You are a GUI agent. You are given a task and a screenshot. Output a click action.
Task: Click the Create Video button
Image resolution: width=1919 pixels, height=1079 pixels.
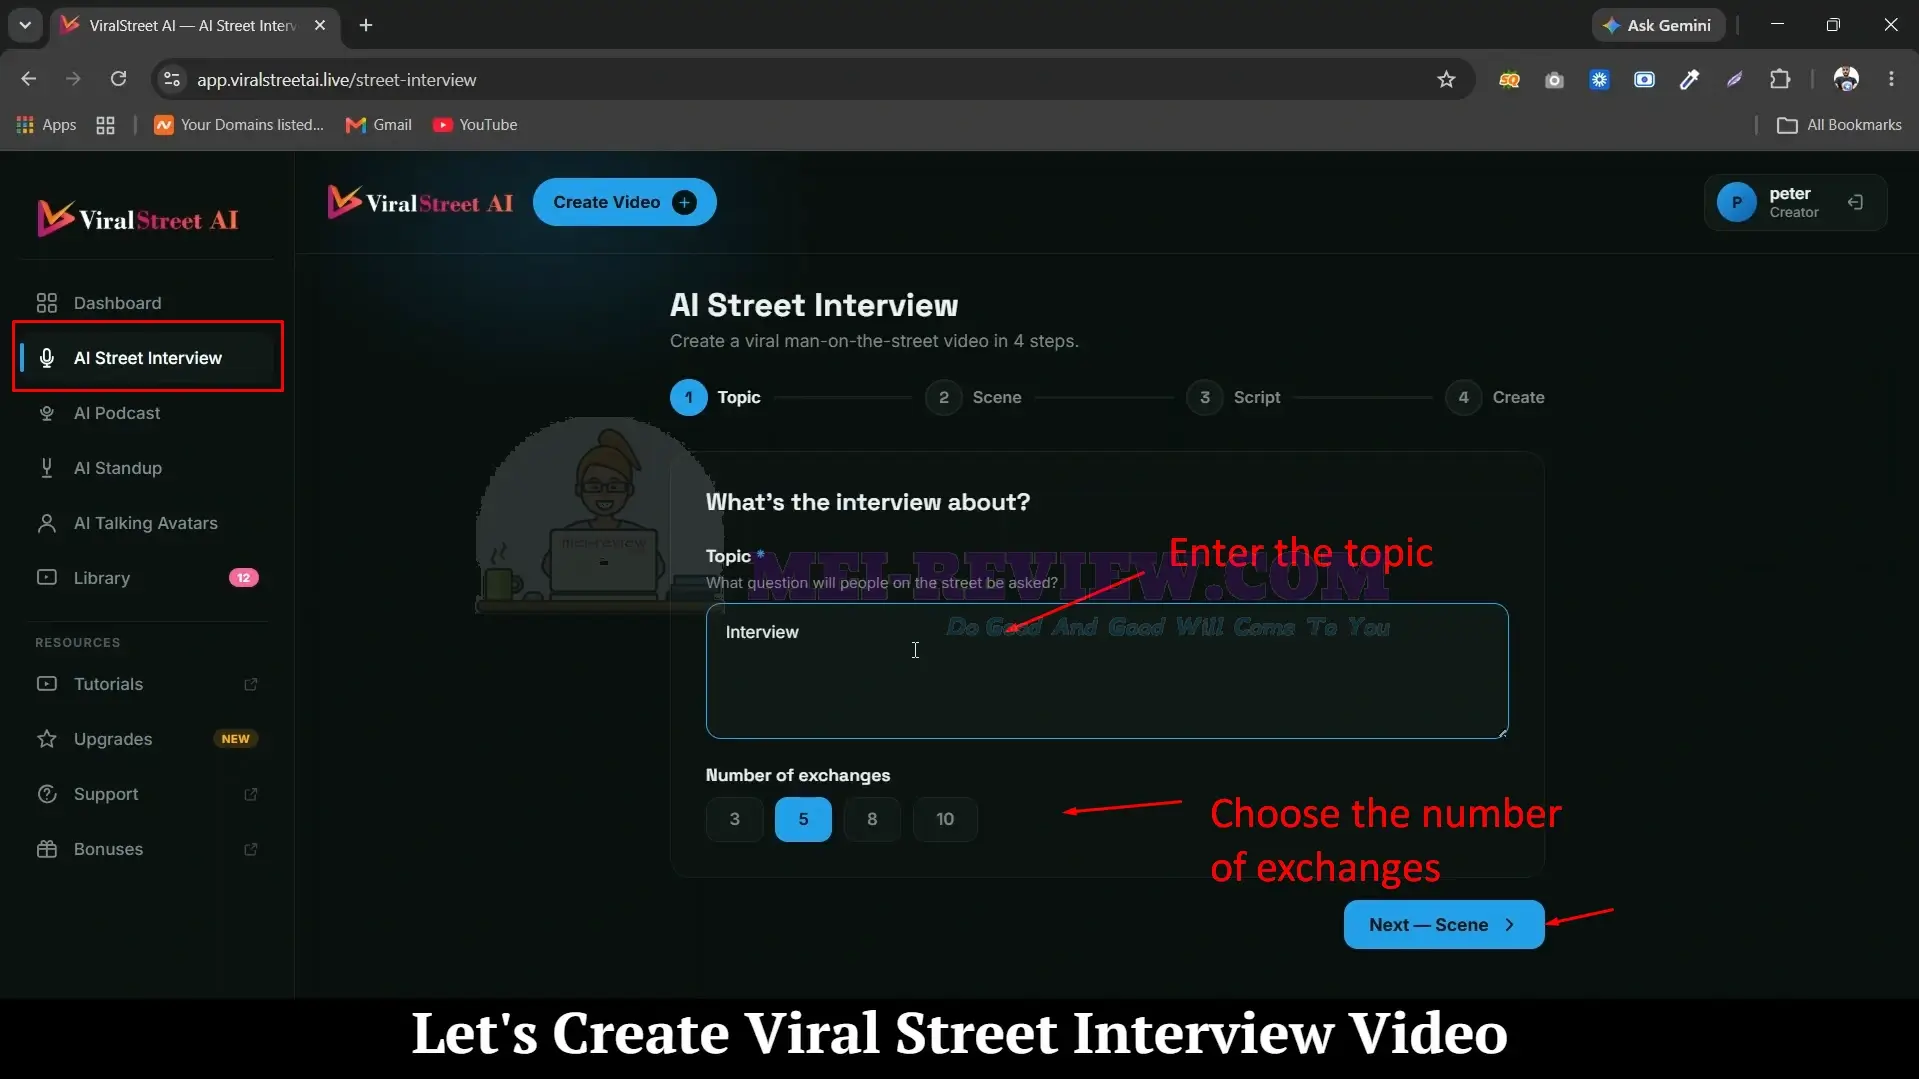[x=624, y=202]
